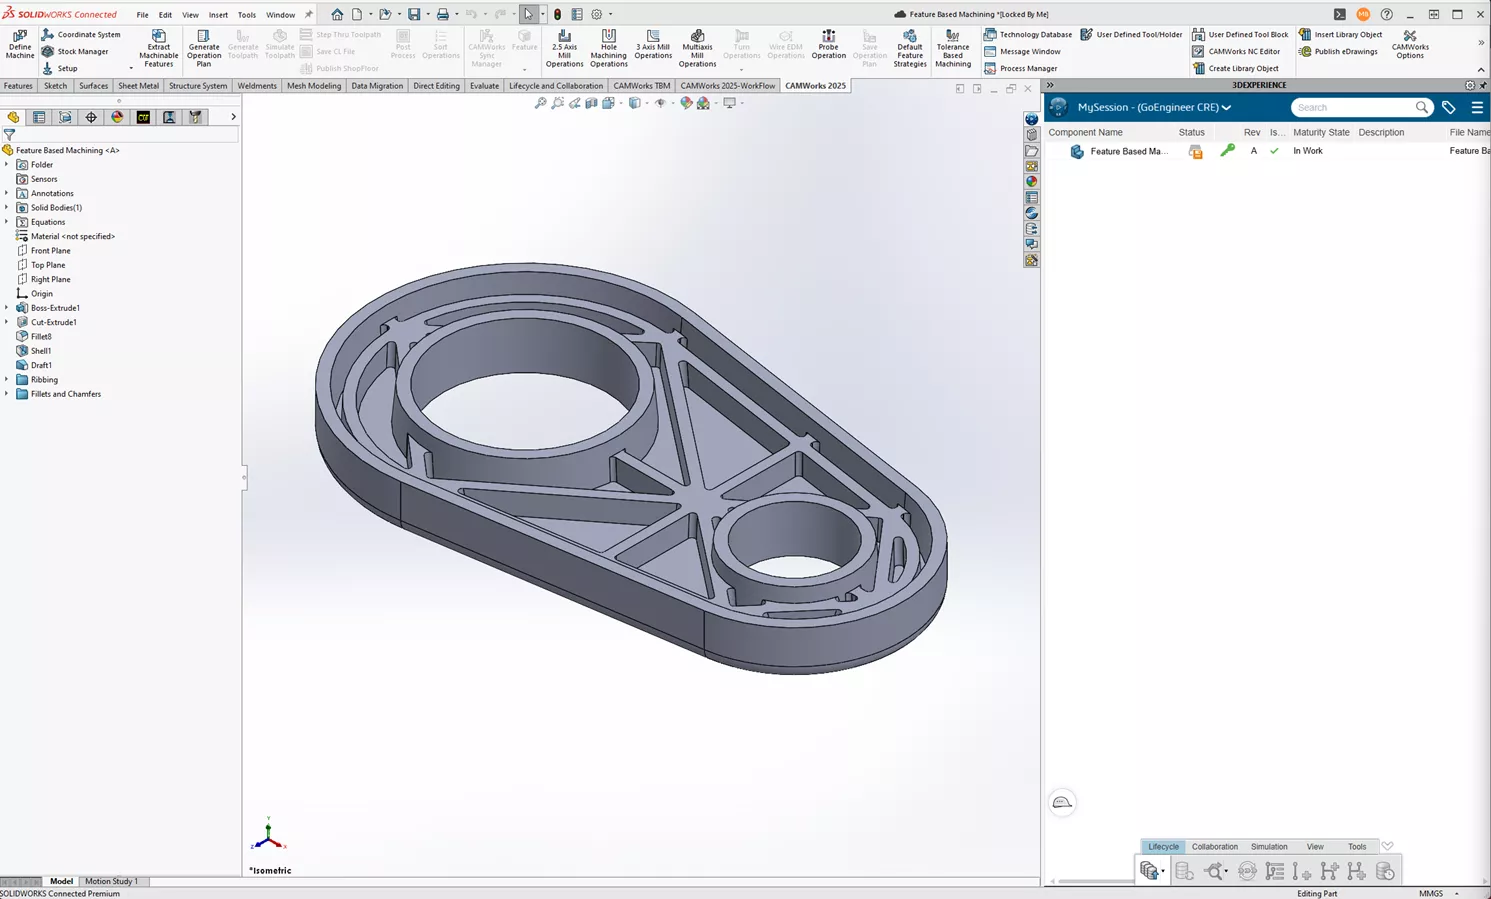Viewport: 1491px width, 899px height.
Task: Click Create Library Object
Action: [x=1235, y=68]
